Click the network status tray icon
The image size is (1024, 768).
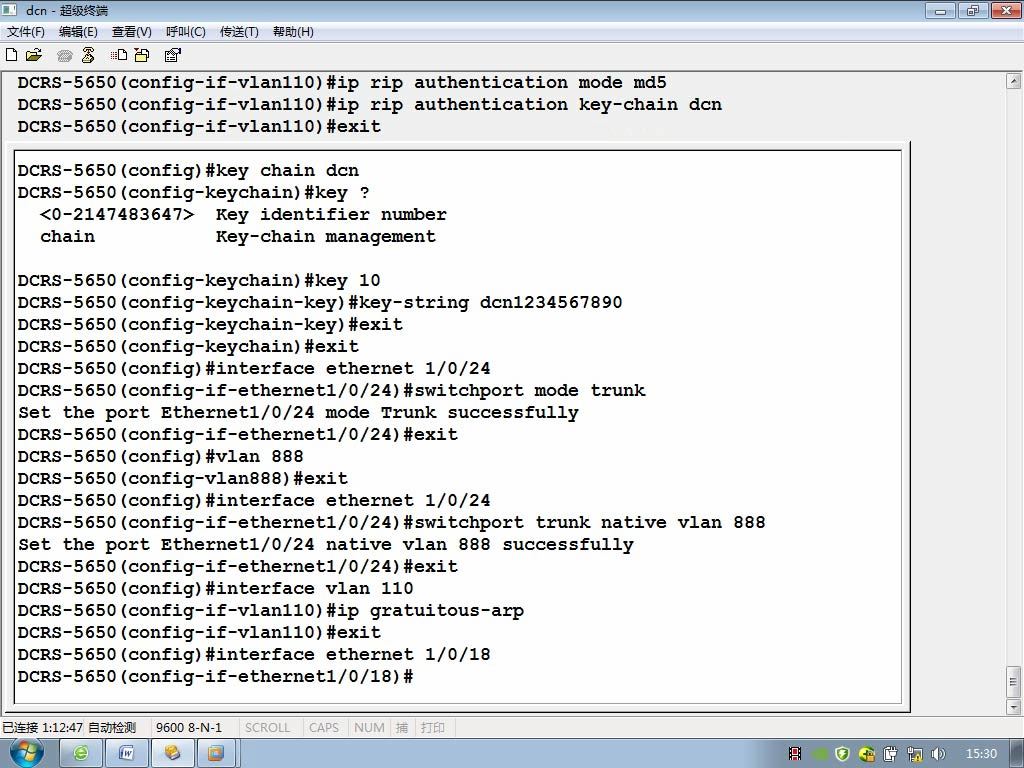click(x=914, y=754)
